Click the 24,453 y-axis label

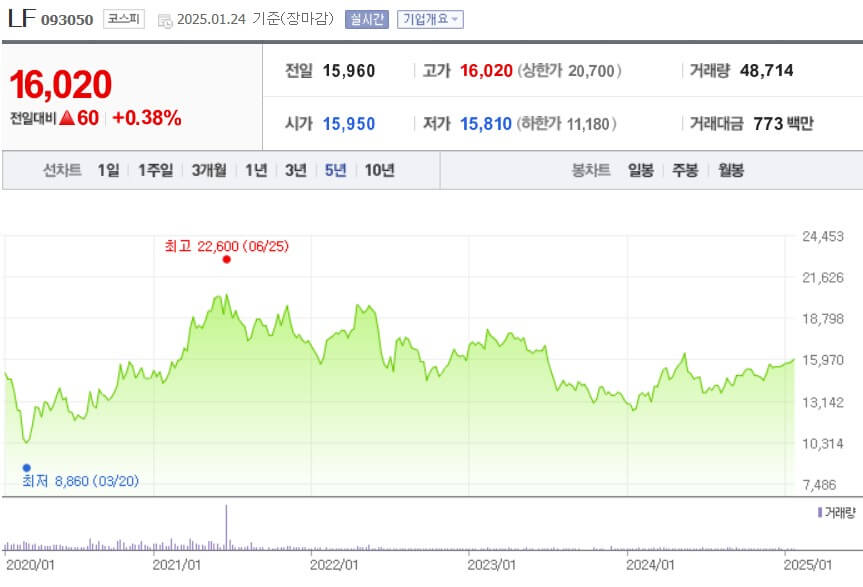coord(823,237)
